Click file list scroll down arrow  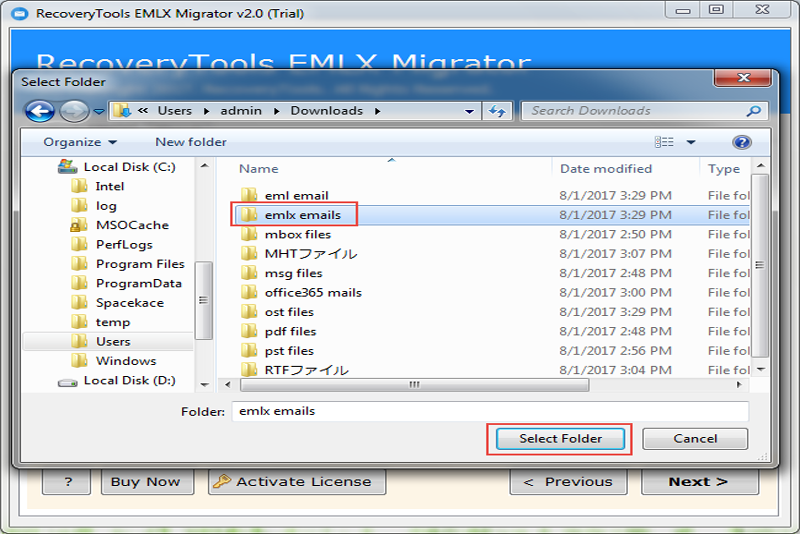[760, 369]
